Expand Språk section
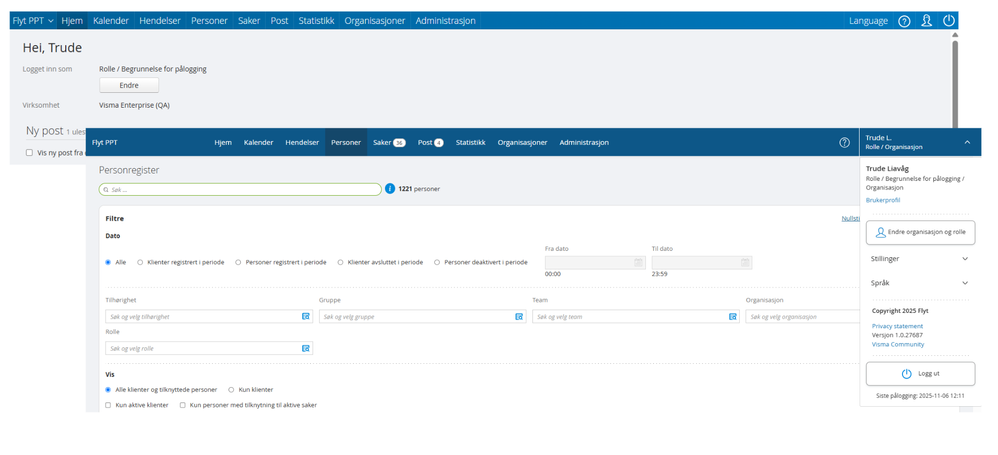 click(x=920, y=283)
